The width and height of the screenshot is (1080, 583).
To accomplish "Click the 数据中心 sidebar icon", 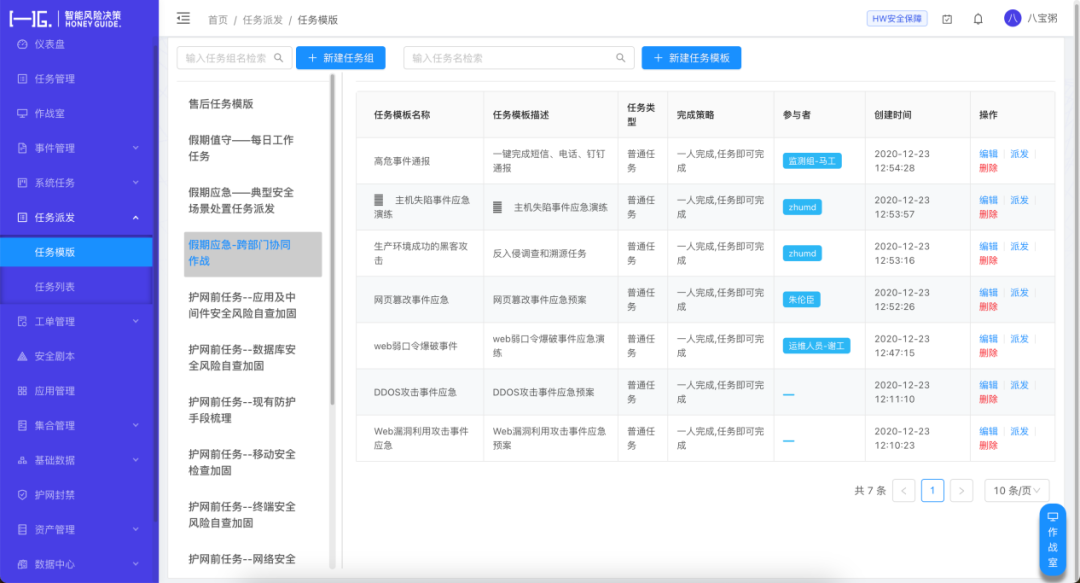I will (x=22, y=564).
